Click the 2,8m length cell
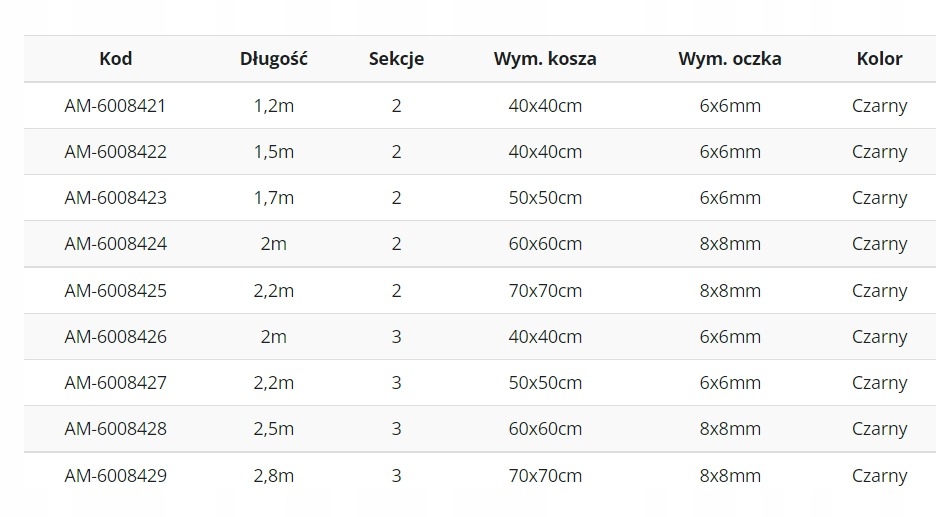The width and height of the screenshot is (952, 517). pyautogui.click(x=274, y=476)
